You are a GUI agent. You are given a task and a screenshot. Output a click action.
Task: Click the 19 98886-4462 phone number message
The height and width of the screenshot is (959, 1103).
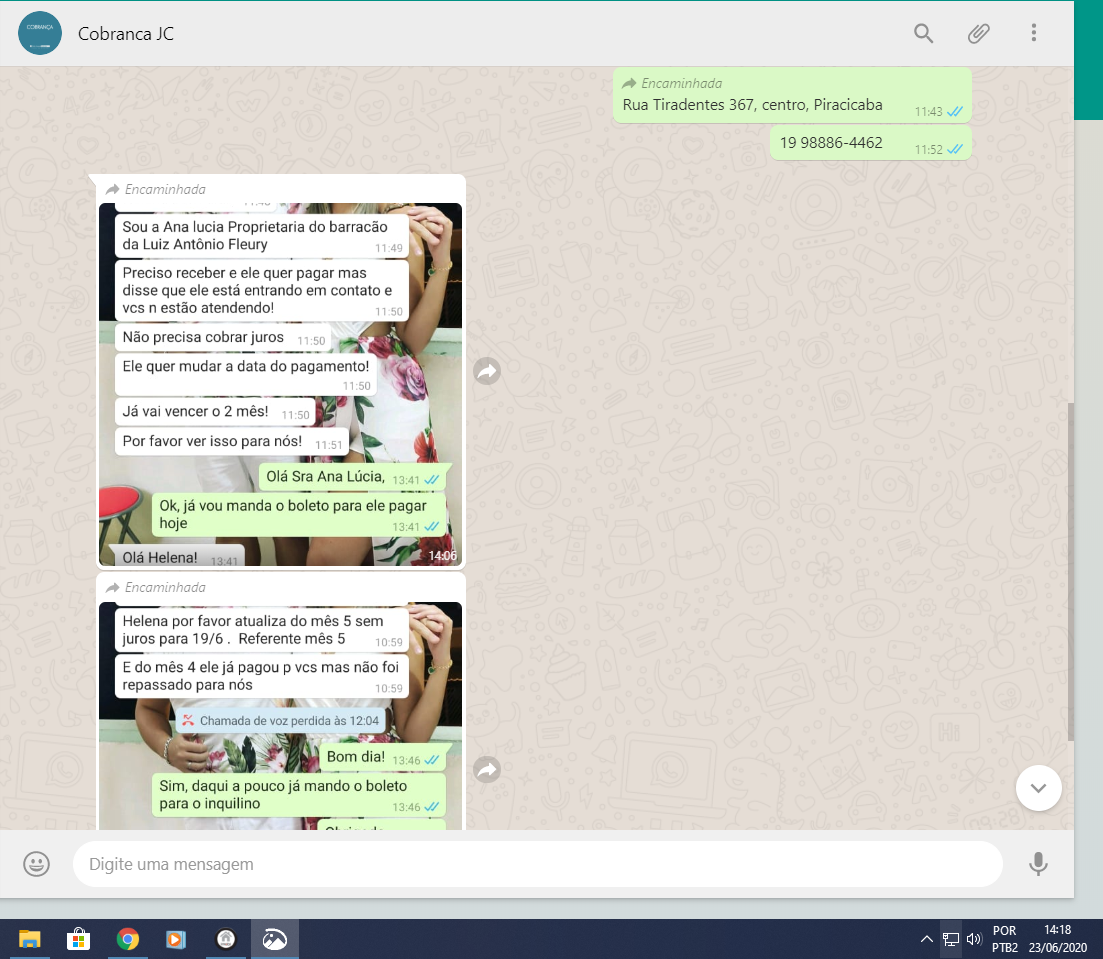pos(831,143)
